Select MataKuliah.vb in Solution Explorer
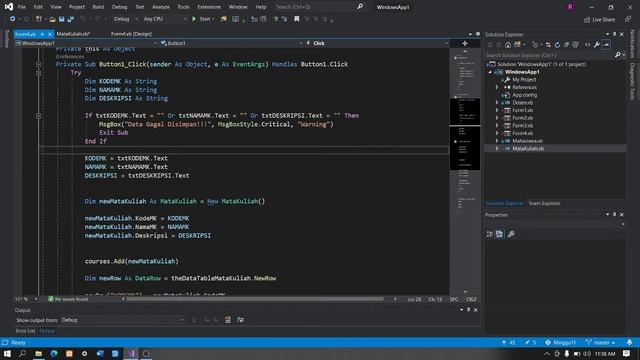Image resolution: width=640 pixels, height=360 pixels. pyautogui.click(x=528, y=149)
